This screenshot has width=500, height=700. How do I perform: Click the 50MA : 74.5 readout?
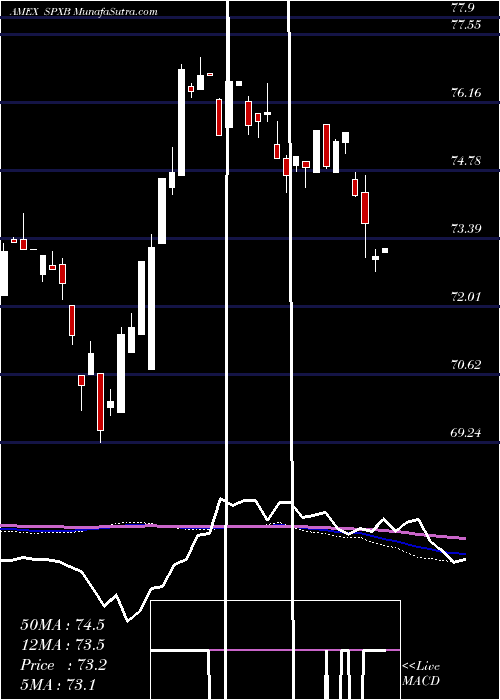[x=62, y=625]
